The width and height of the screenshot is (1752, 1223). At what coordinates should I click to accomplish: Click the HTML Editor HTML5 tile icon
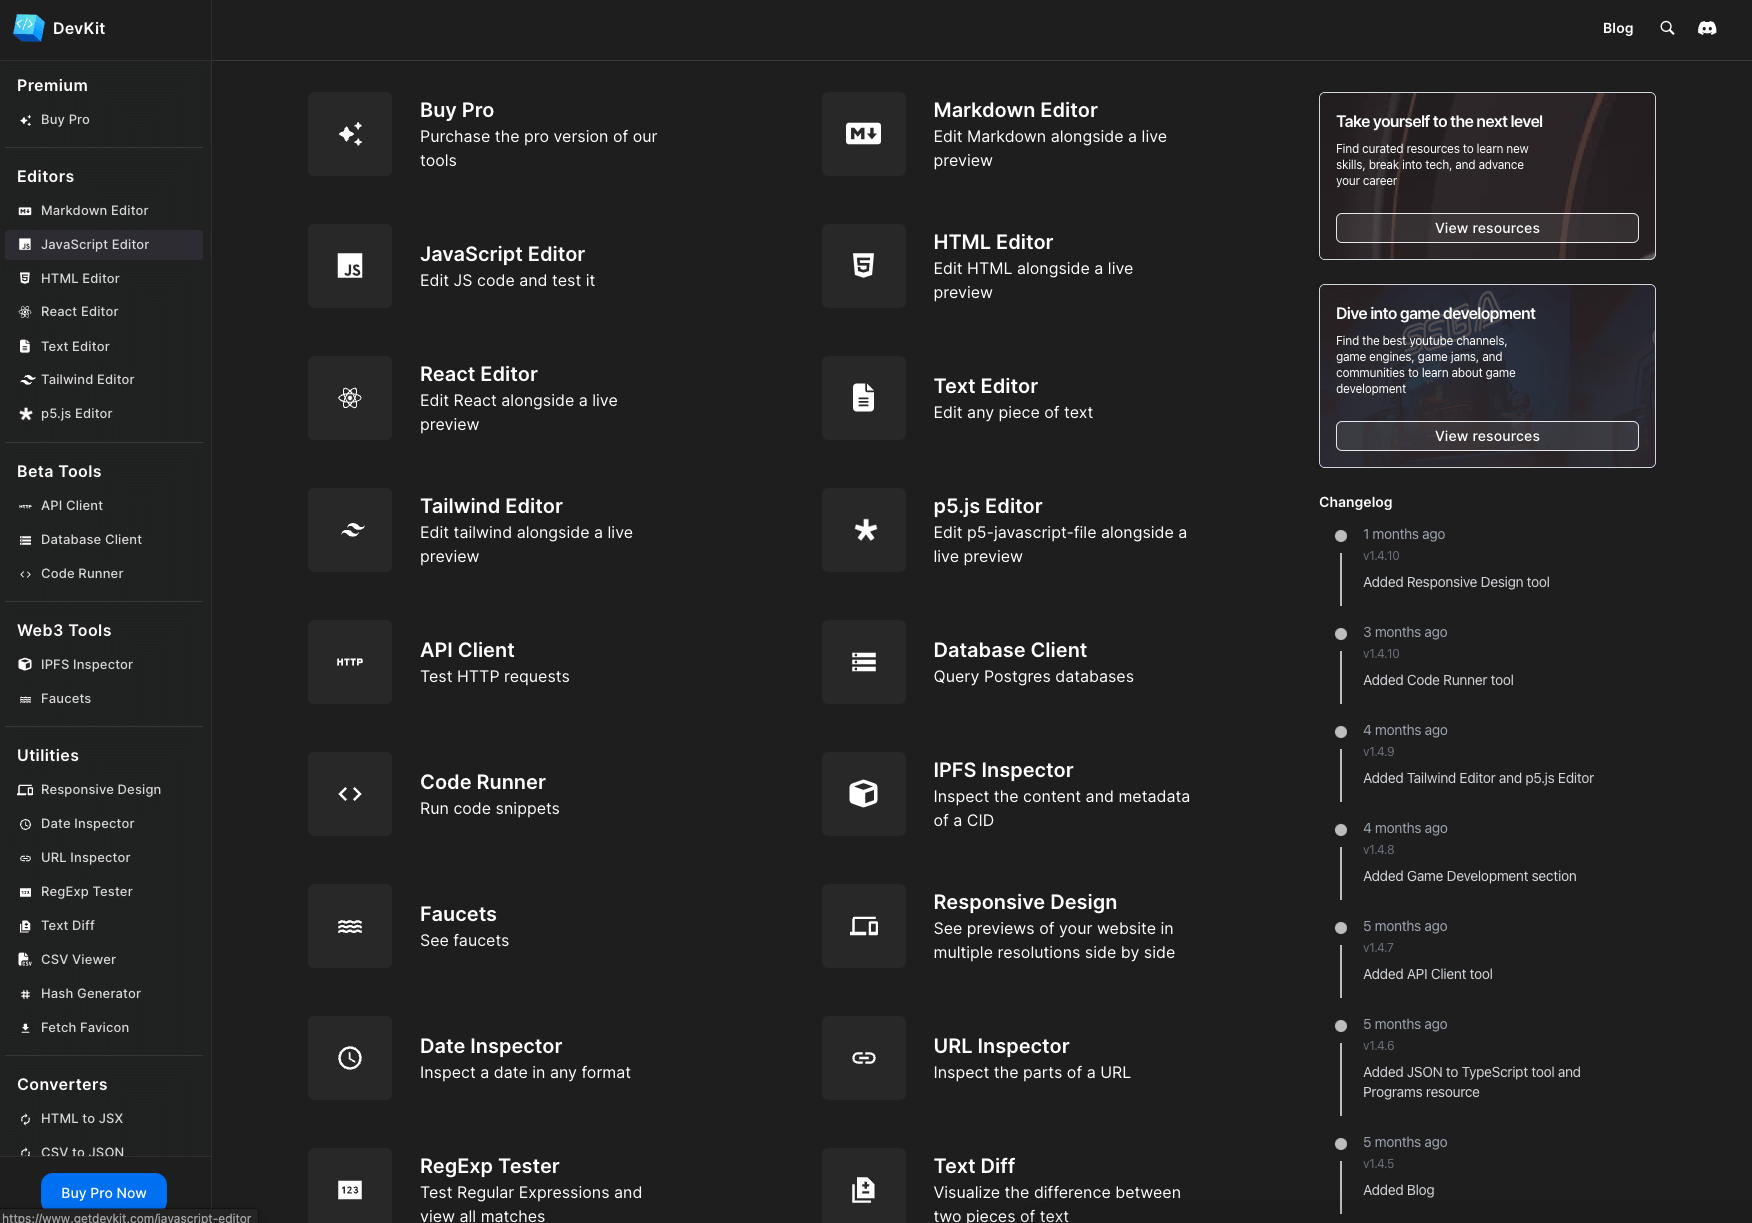tap(864, 266)
